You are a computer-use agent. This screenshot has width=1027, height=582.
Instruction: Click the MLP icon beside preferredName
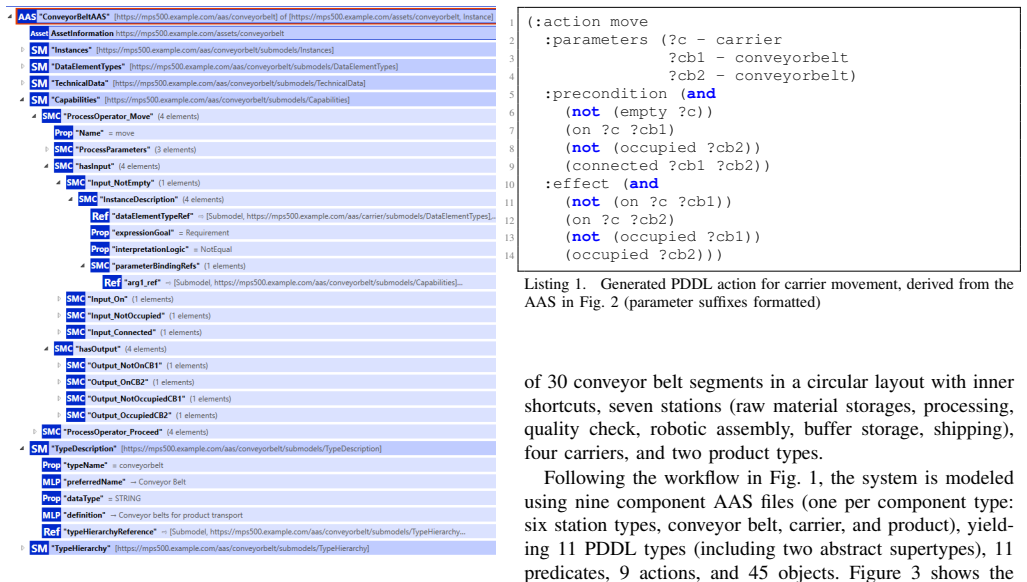coord(51,482)
